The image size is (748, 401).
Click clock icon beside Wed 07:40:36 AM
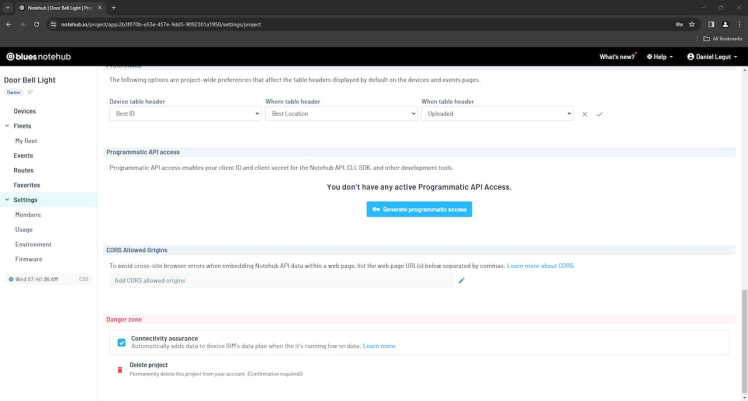click(x=11, y=279)
